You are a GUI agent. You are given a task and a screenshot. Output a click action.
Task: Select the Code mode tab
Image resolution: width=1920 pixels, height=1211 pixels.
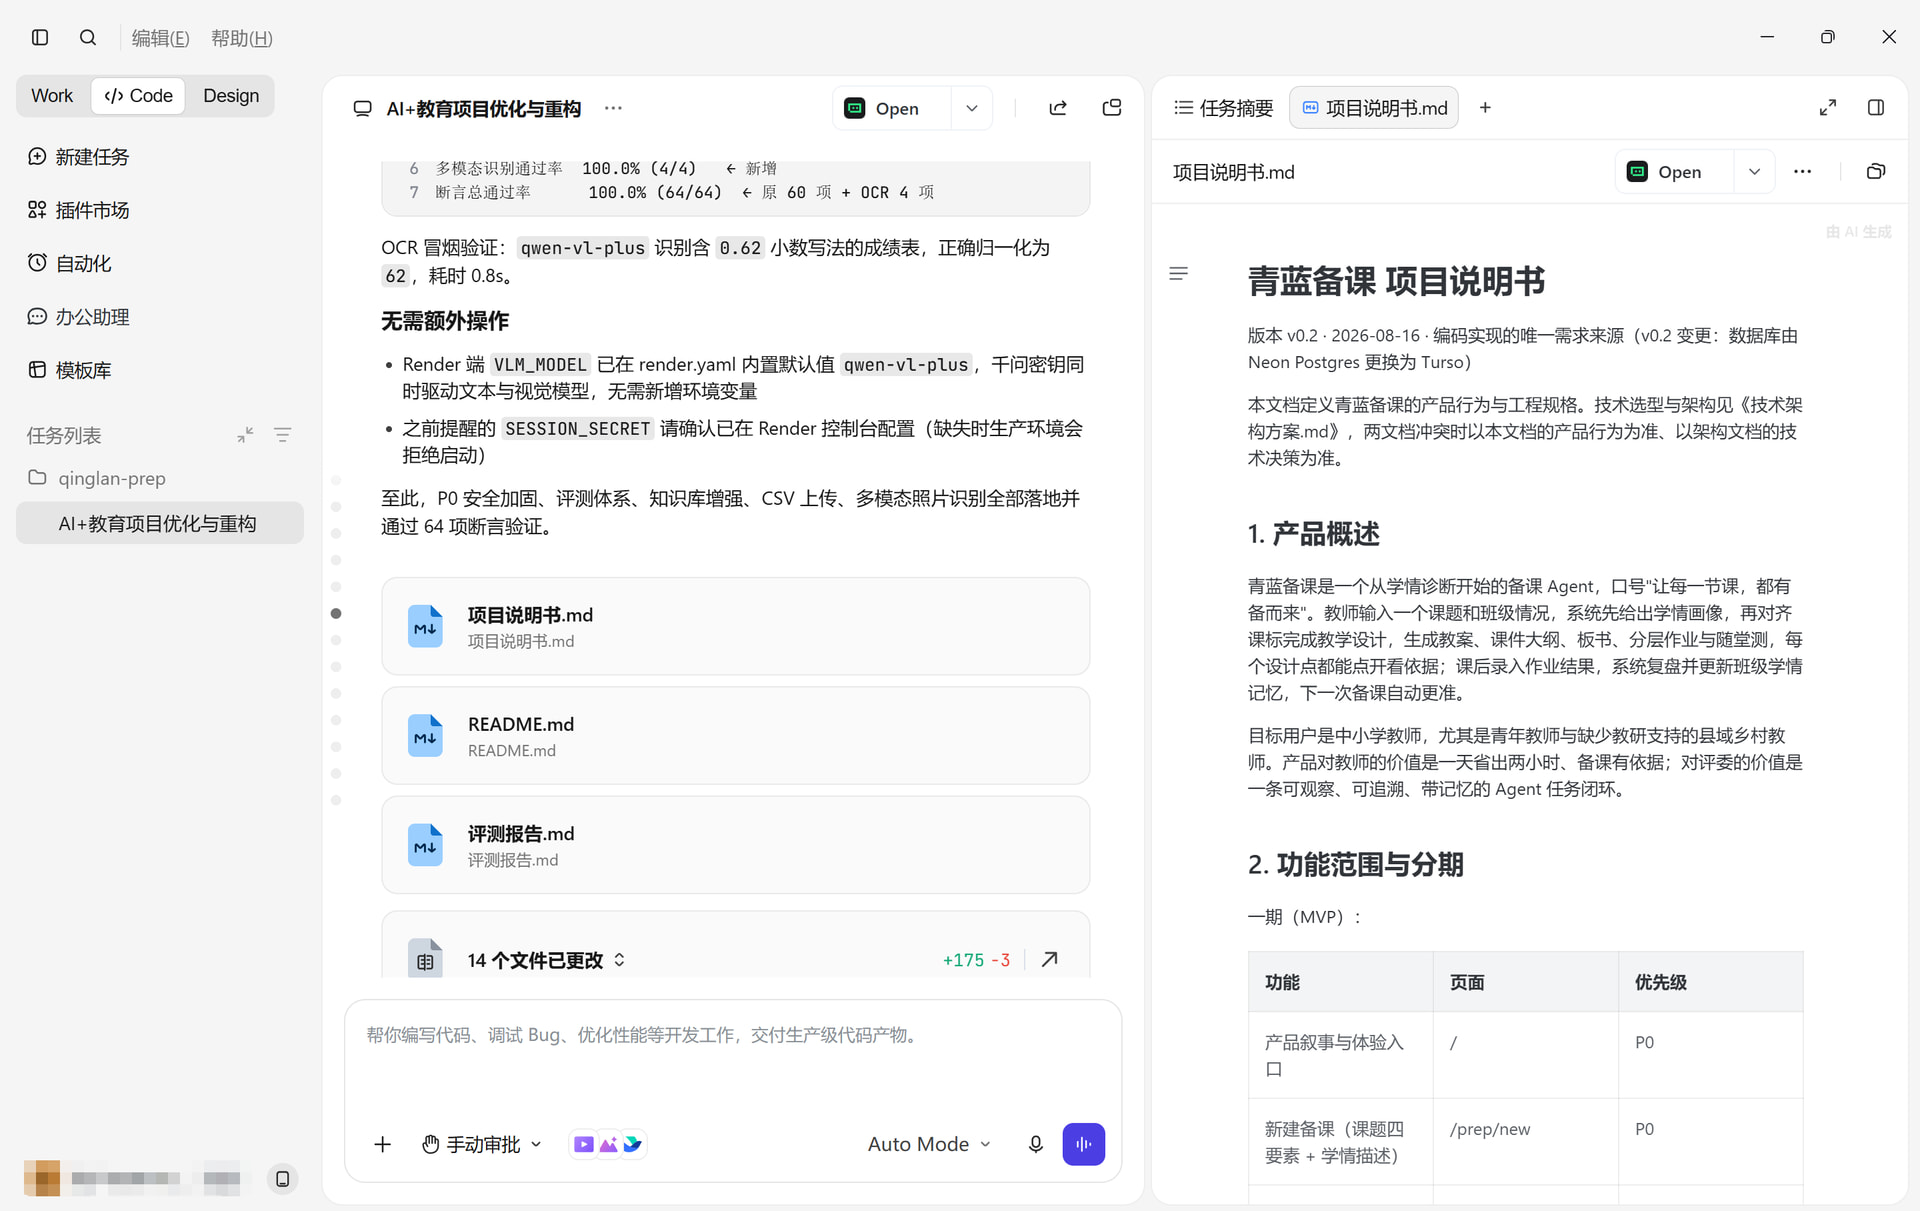pos(138,95)
